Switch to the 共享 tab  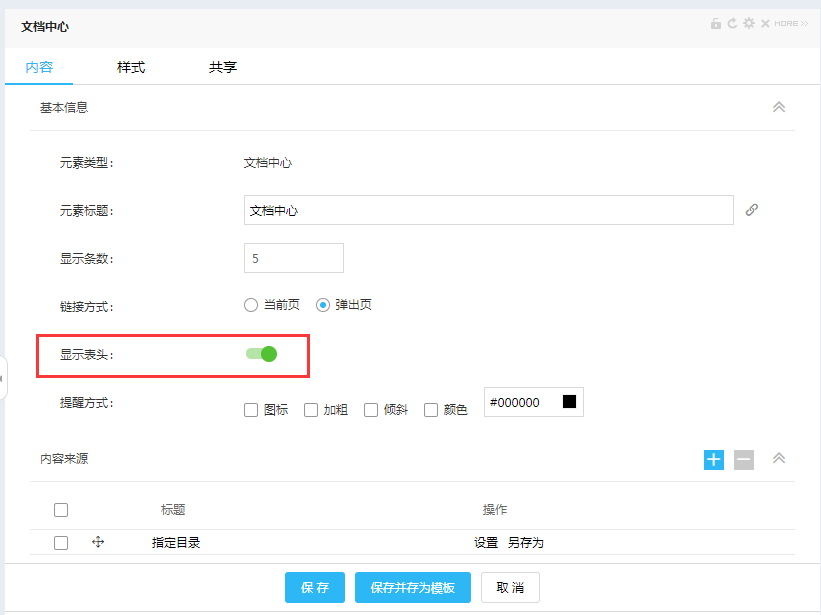point(223,67)
